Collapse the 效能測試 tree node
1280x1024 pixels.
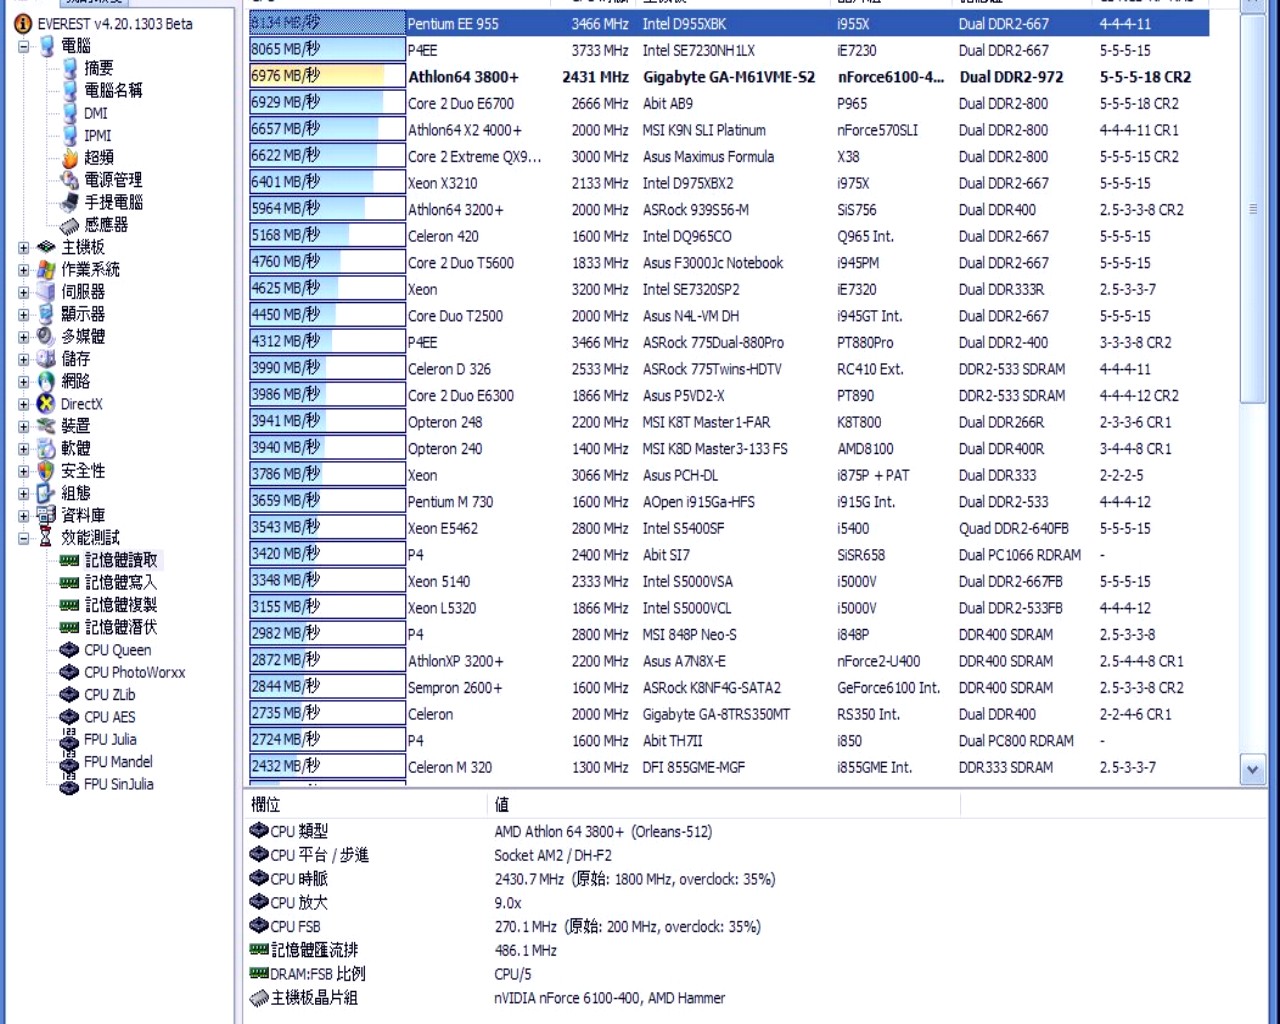click(23, 538)
